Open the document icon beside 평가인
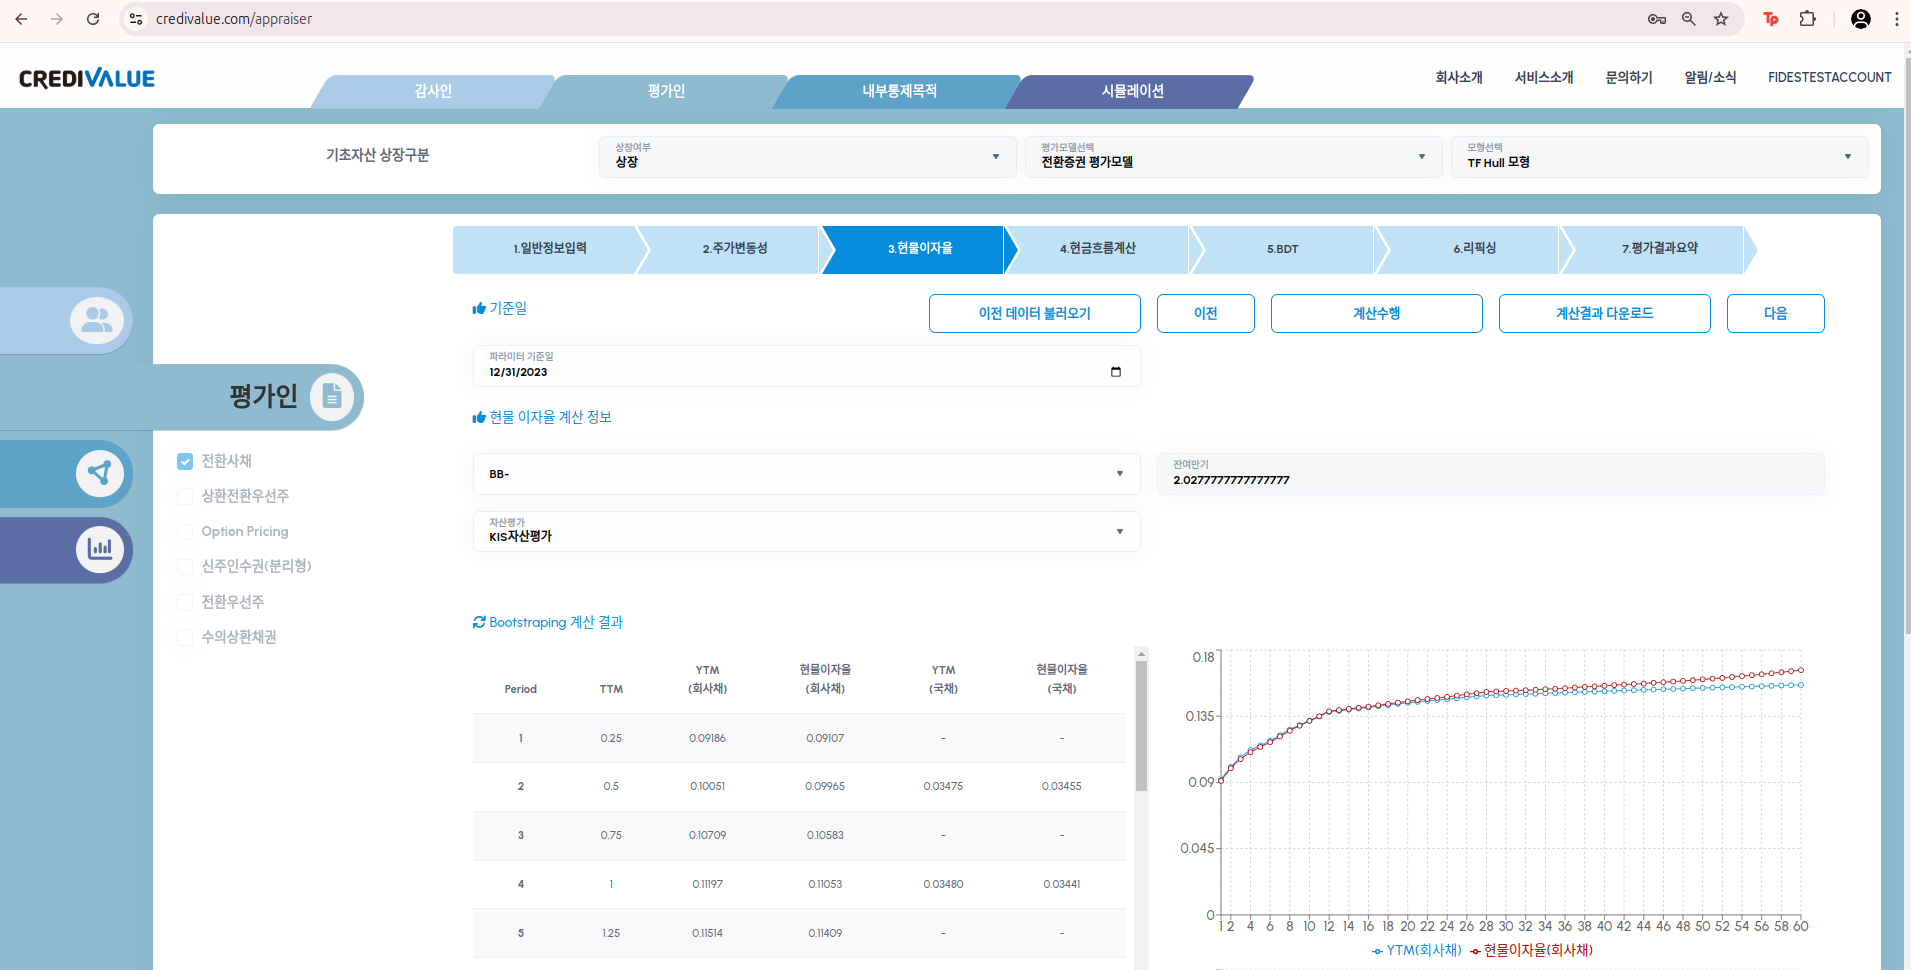Image resolution: width=1911 pixels, height=970 pixels. click(332, 397)
